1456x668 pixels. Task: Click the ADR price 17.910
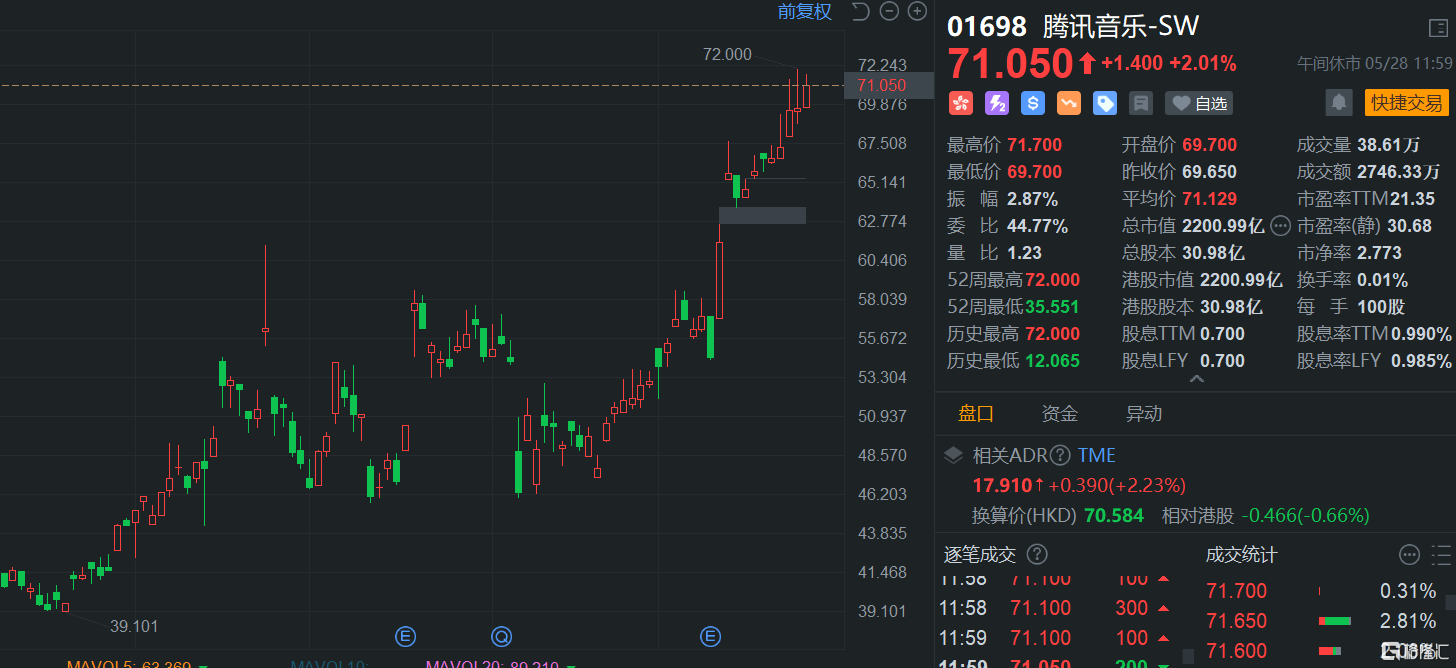[1003, 485]
